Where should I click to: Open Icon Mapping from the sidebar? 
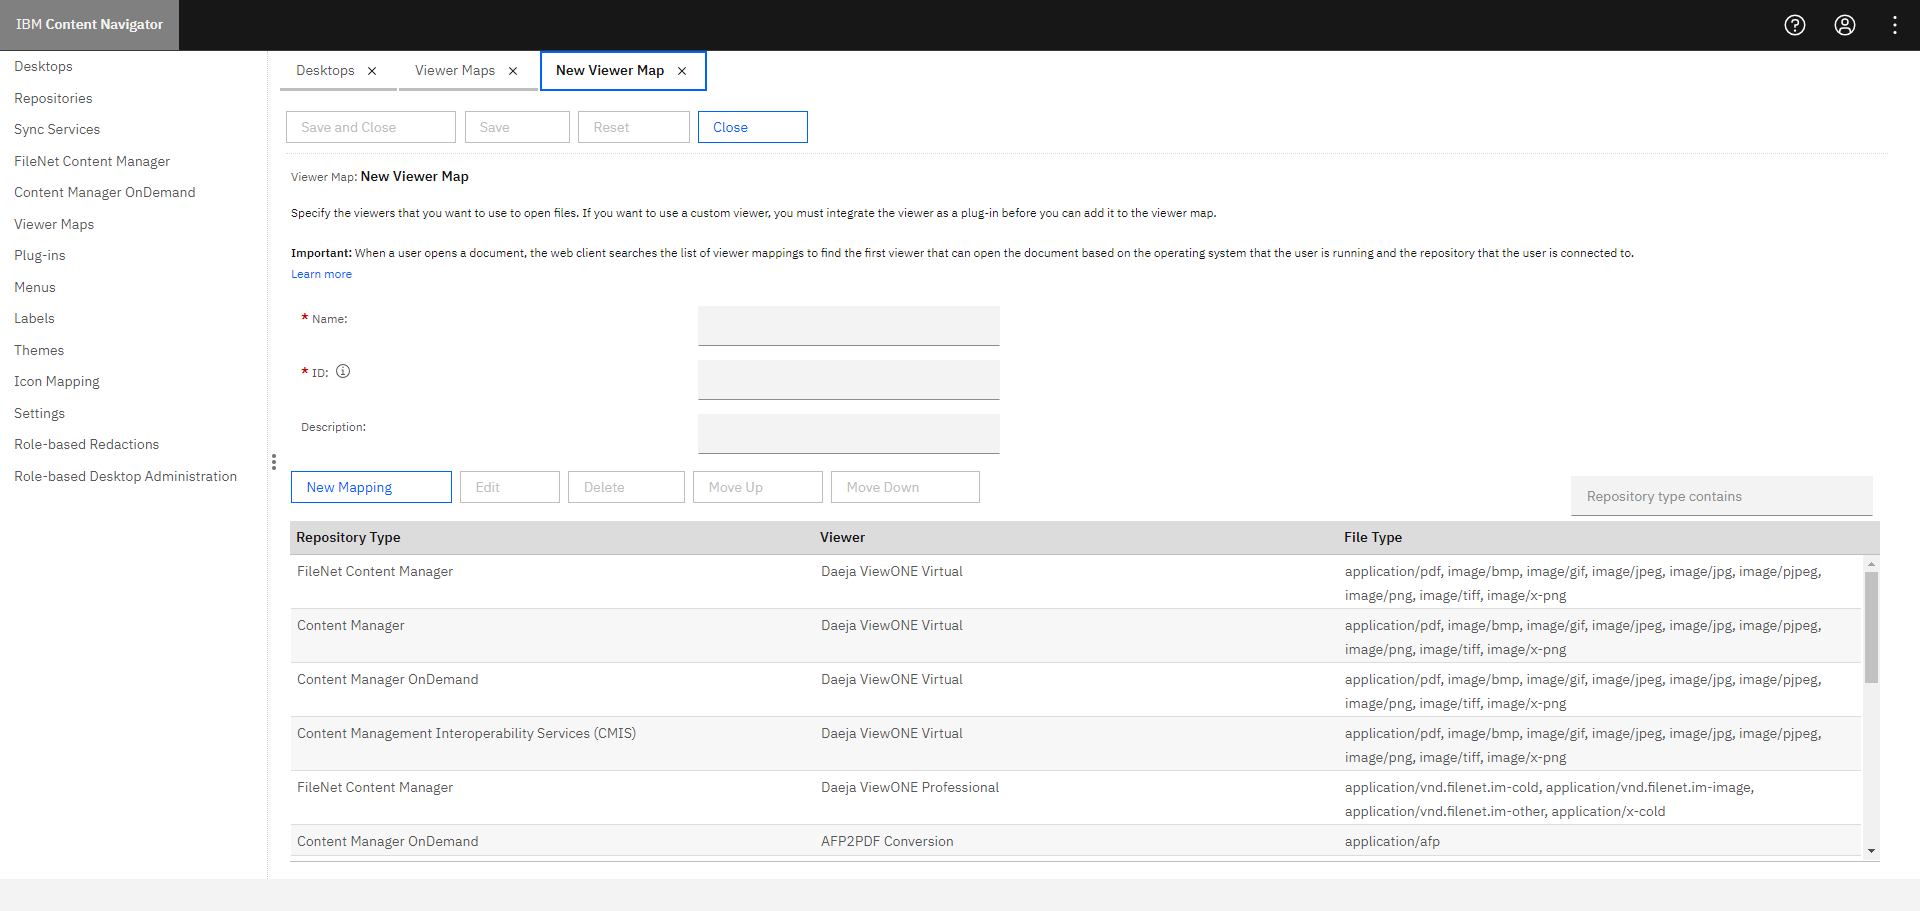(57, 381)
